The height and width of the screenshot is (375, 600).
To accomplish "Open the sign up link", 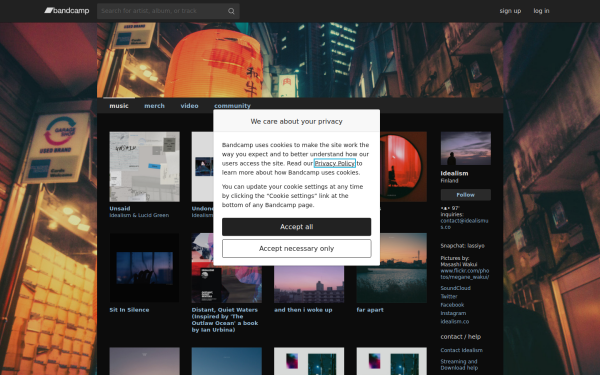I will point(510,11).
